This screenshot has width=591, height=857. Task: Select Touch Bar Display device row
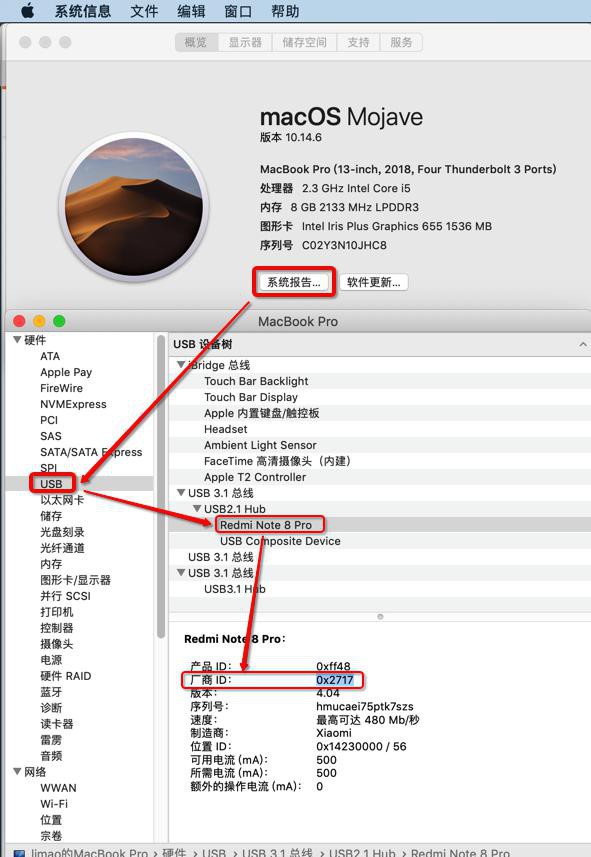click(379, 397)
